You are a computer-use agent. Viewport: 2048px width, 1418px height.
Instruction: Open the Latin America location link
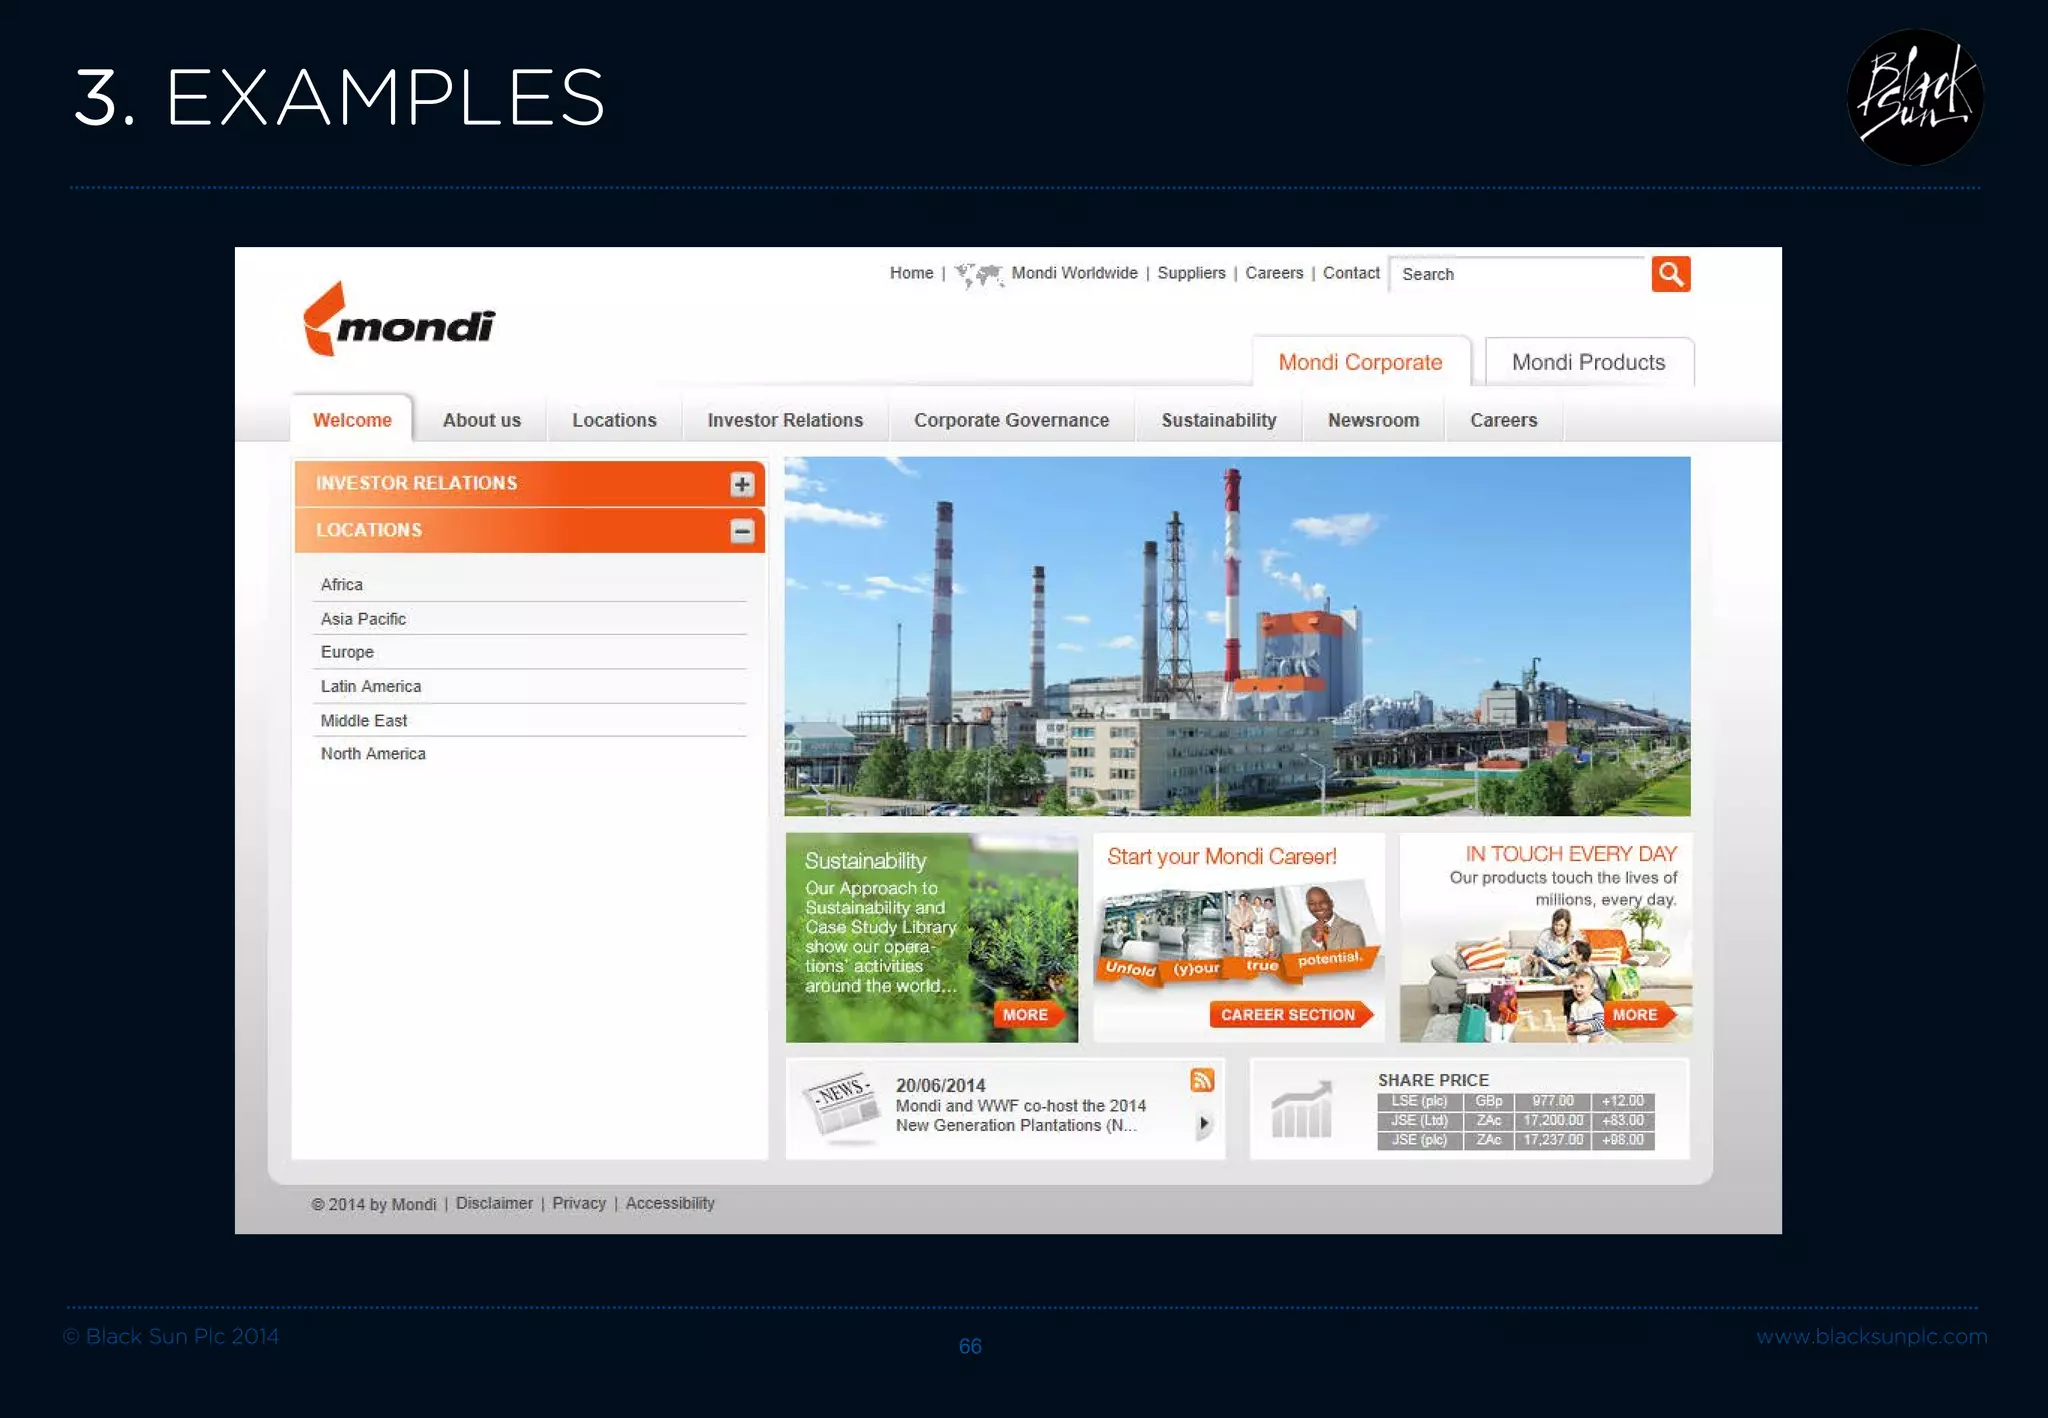(371, 686)
